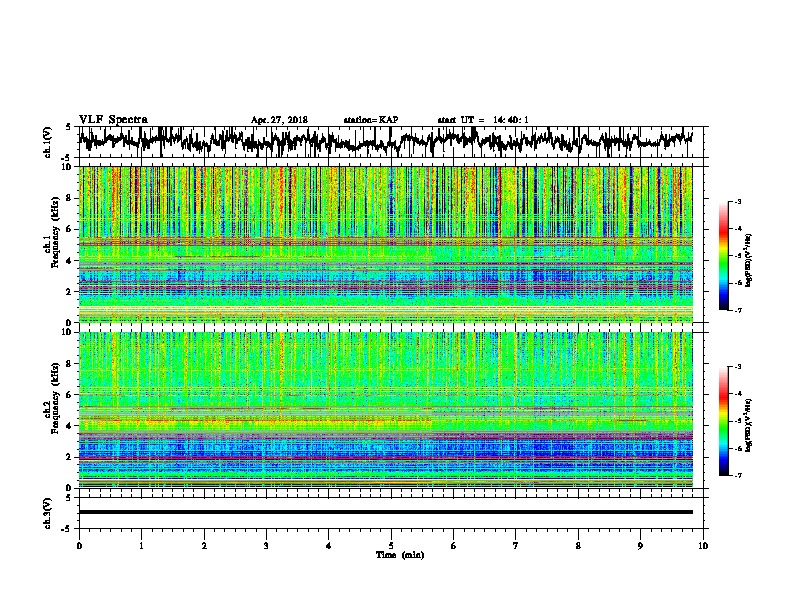Click the '-7' tick of lower colorbar

[738, 475]
